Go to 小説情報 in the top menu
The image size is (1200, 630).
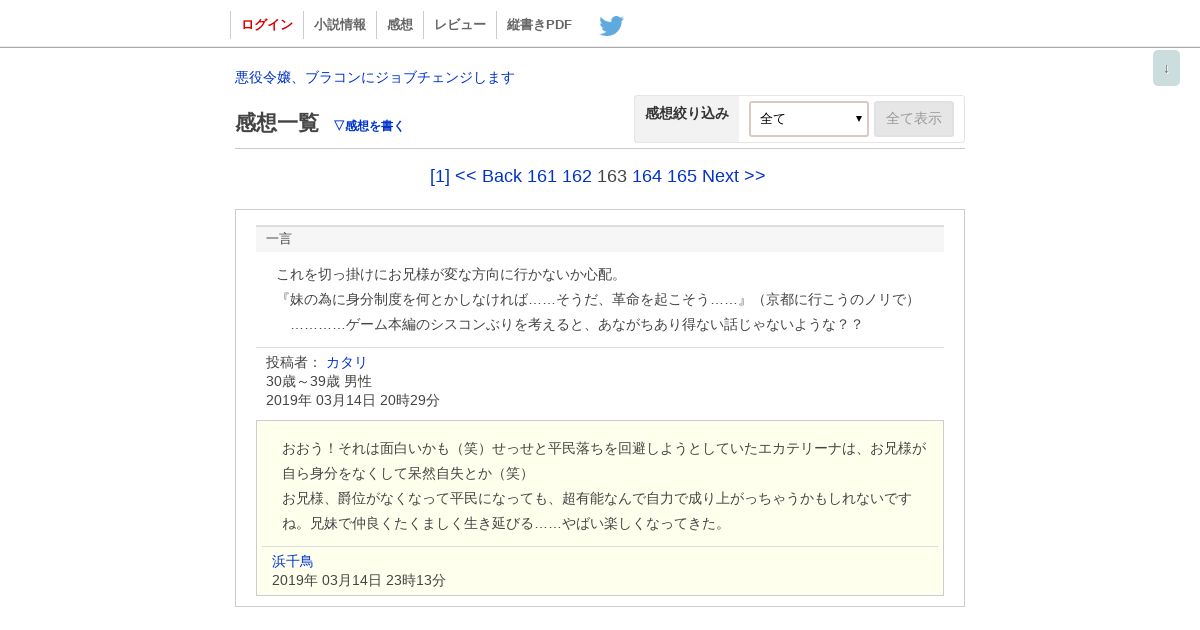click(x=340, y=25)
